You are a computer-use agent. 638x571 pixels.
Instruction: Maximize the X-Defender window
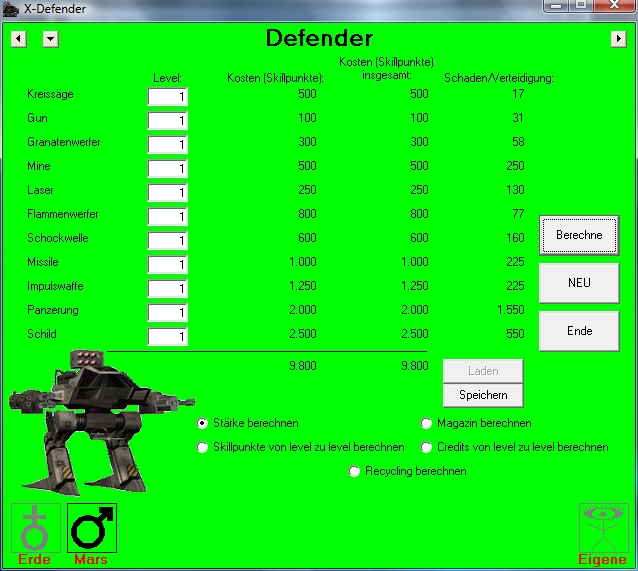pyautogui.click(x=581, y=6)
